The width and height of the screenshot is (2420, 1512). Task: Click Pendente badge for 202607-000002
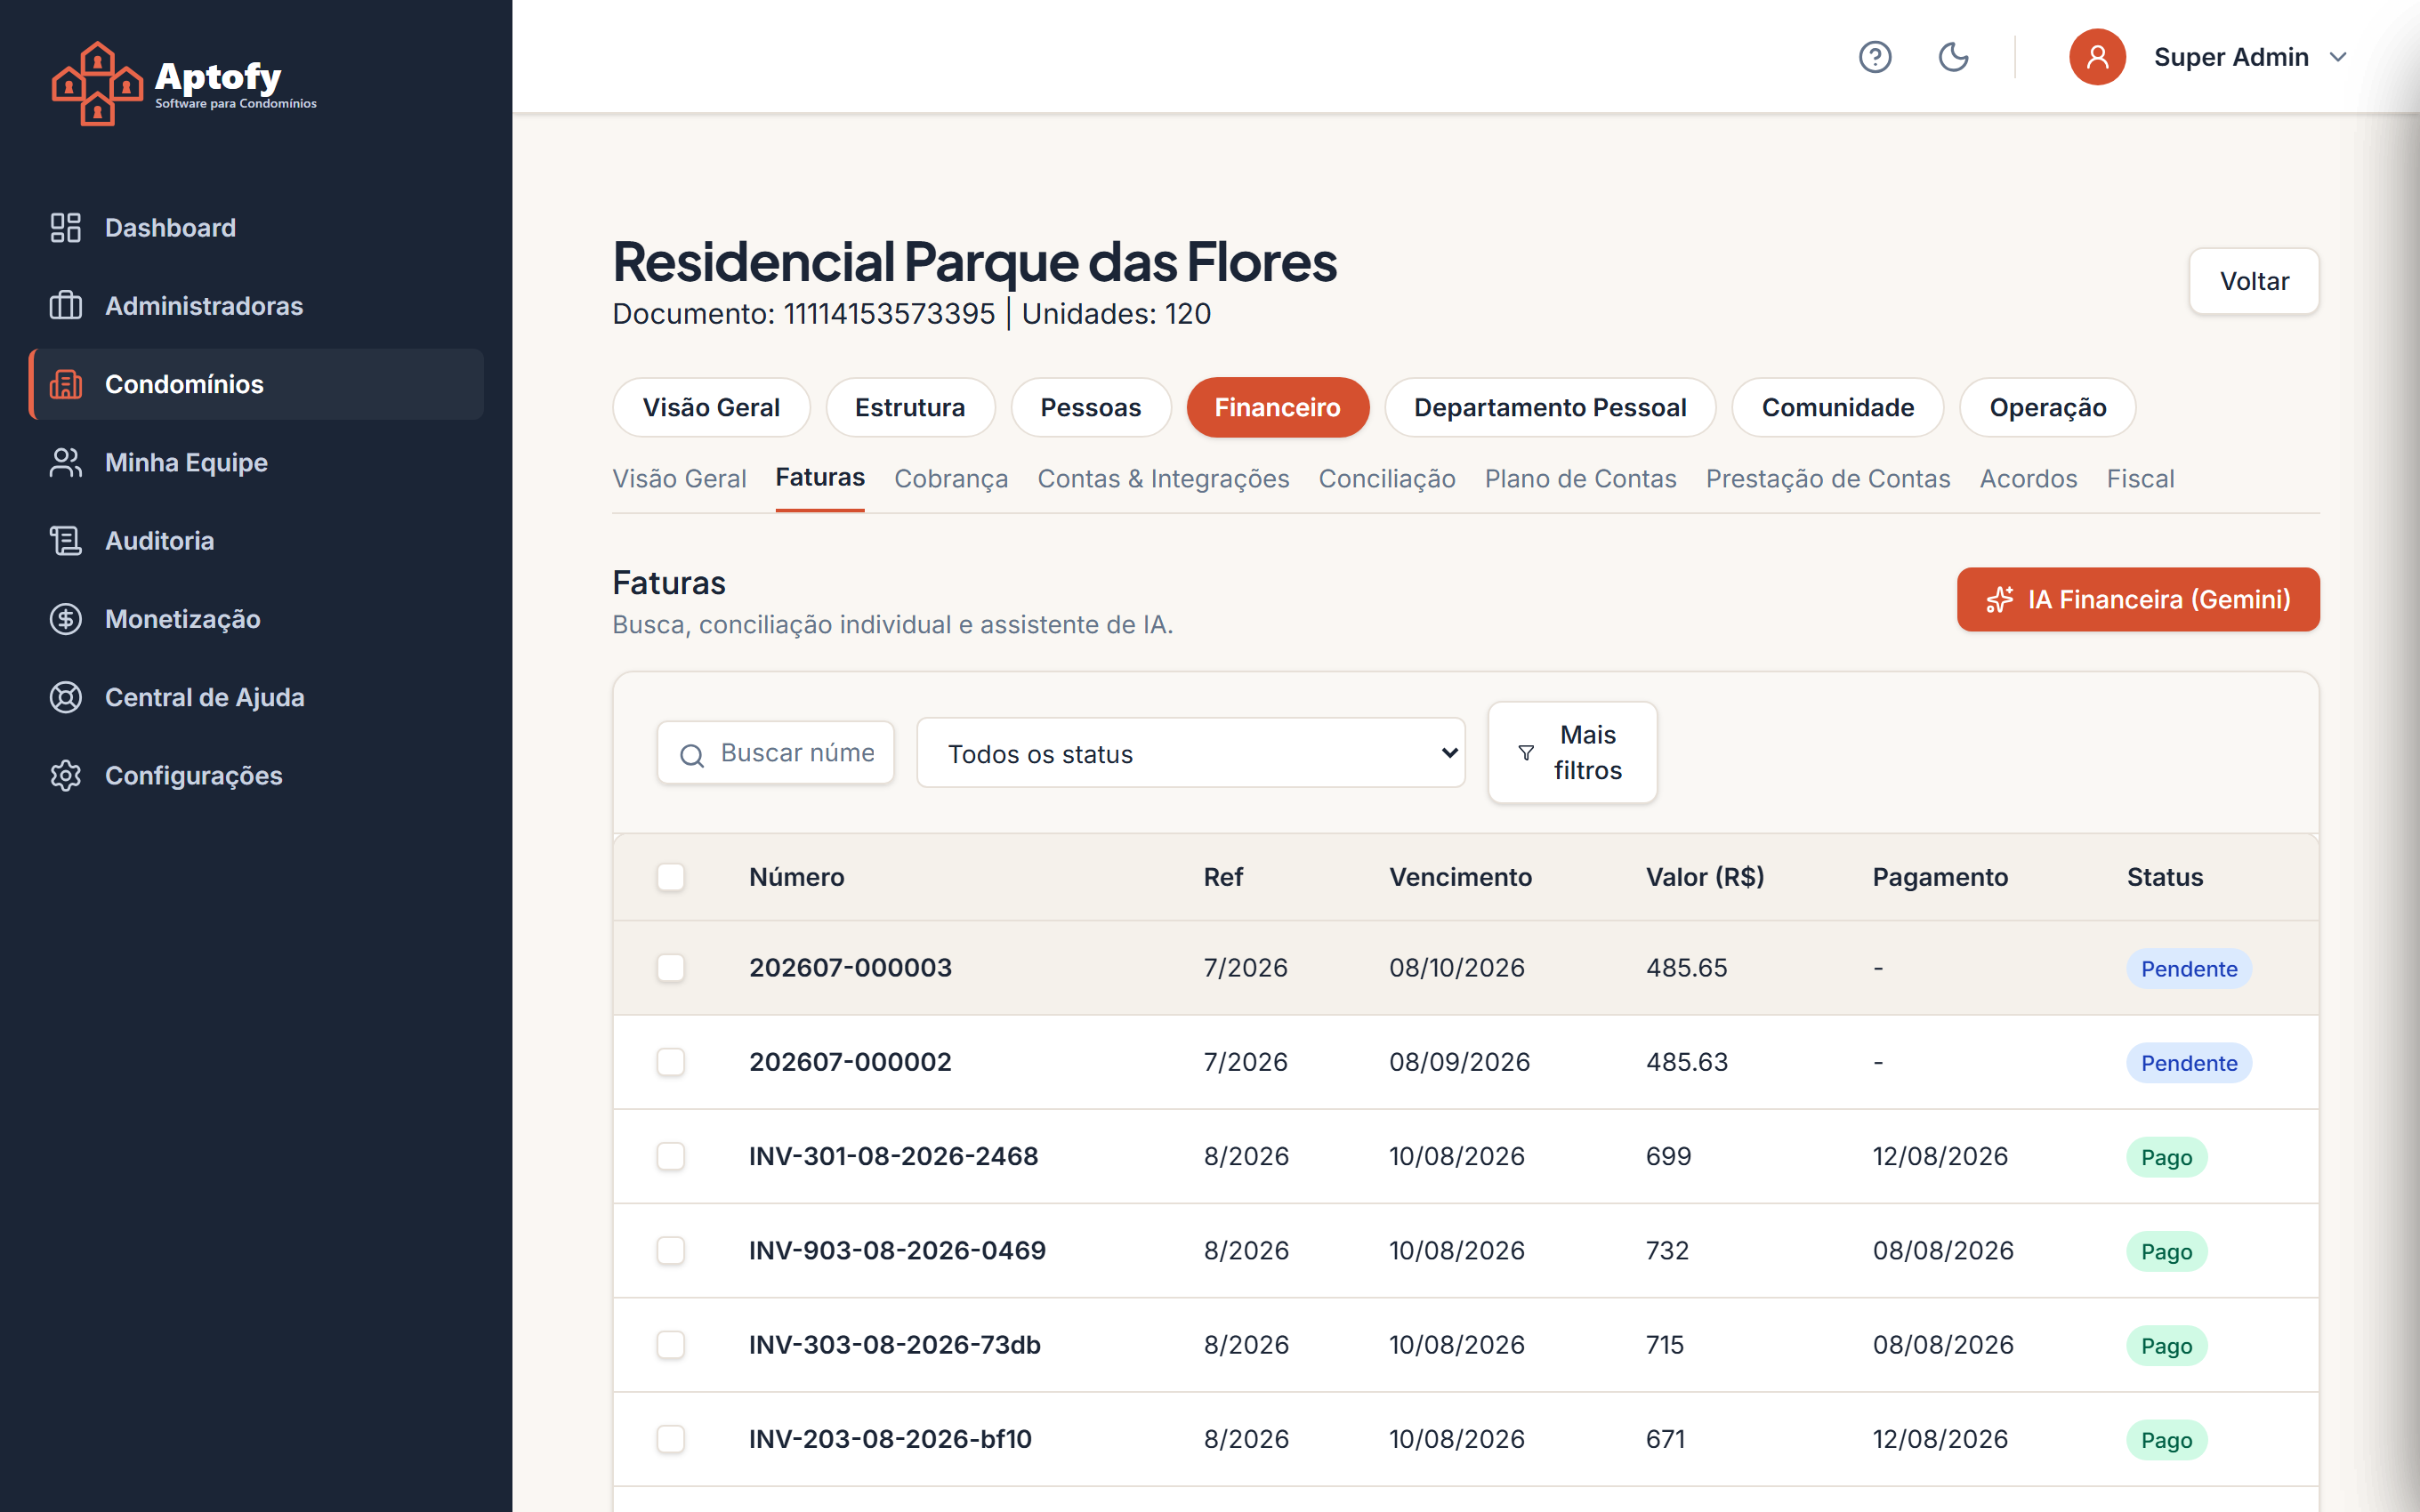click(2189, 1063)
